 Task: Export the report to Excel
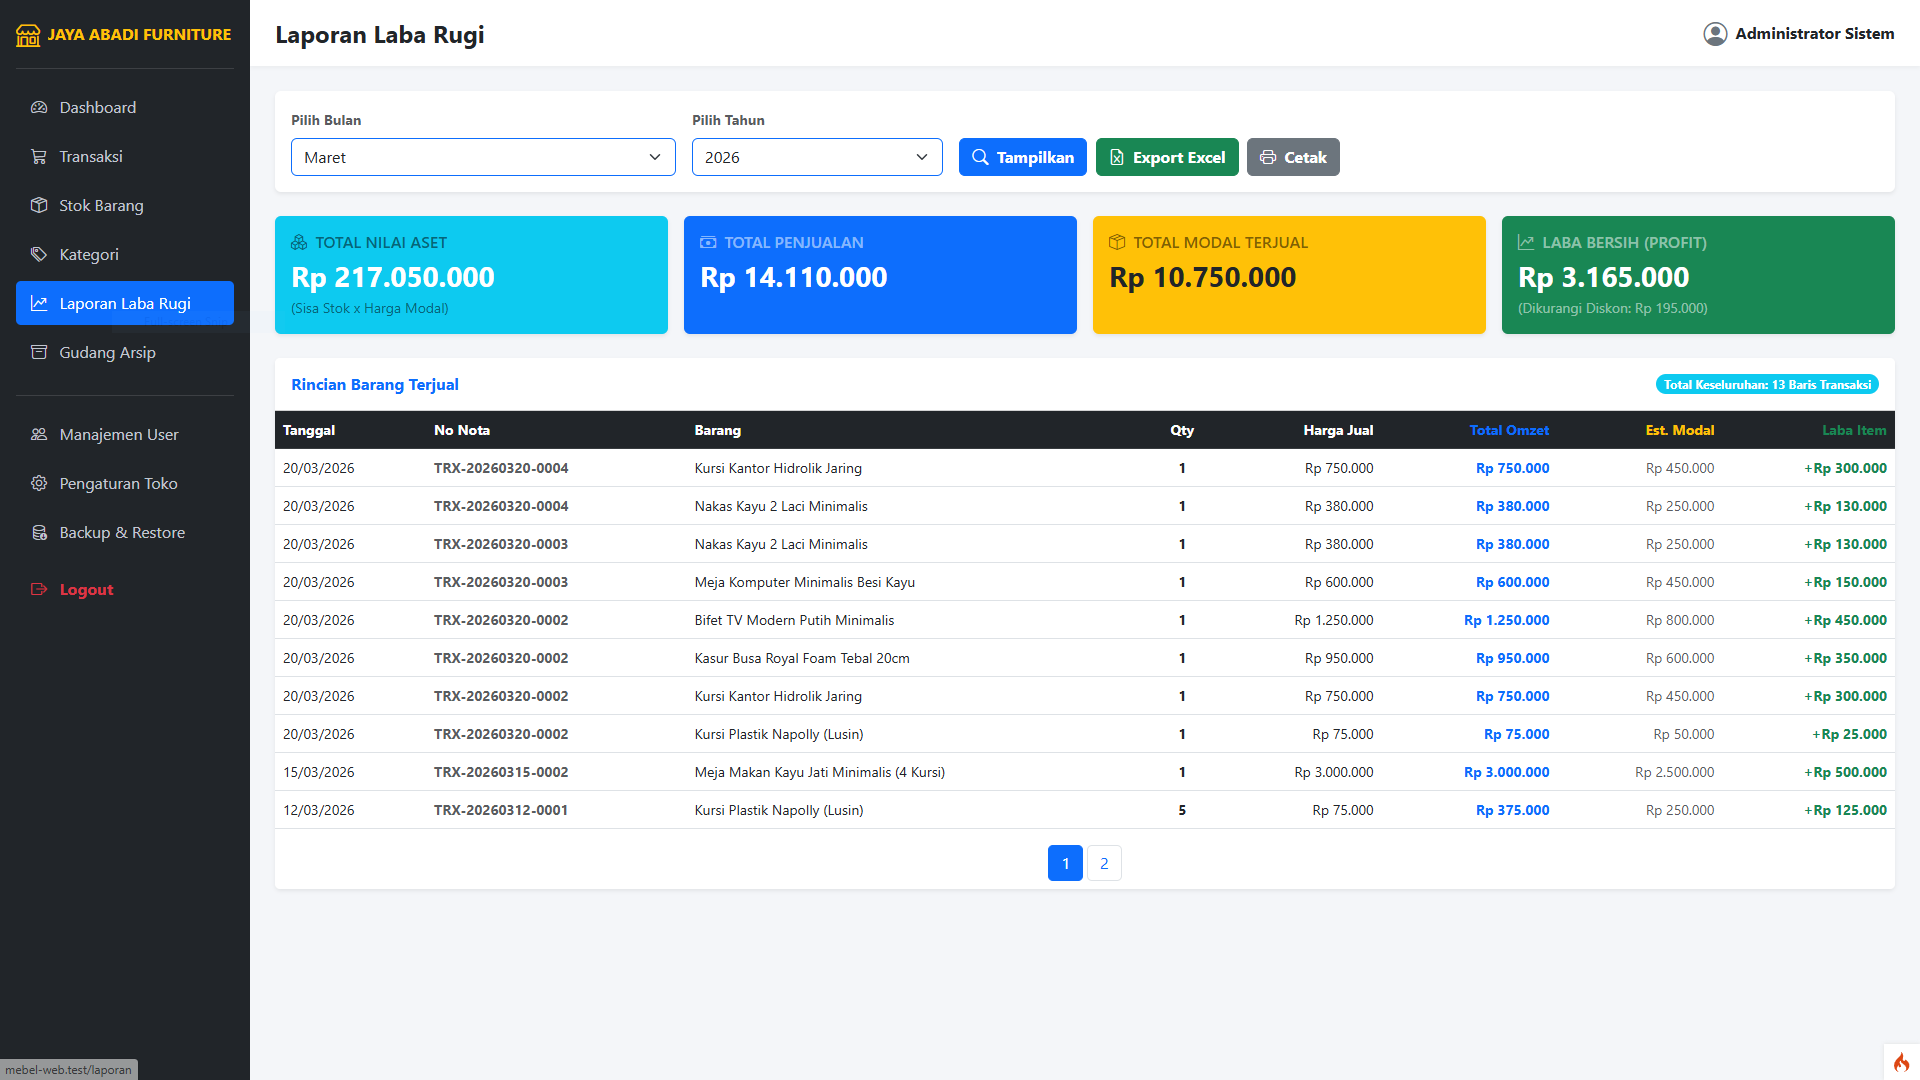click(1167, 157)
